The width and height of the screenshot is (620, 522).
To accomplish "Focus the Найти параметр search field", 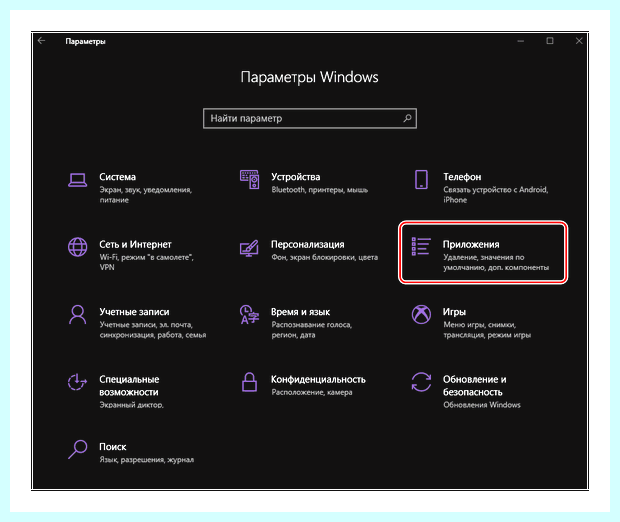I will click(x=310, y=118).
